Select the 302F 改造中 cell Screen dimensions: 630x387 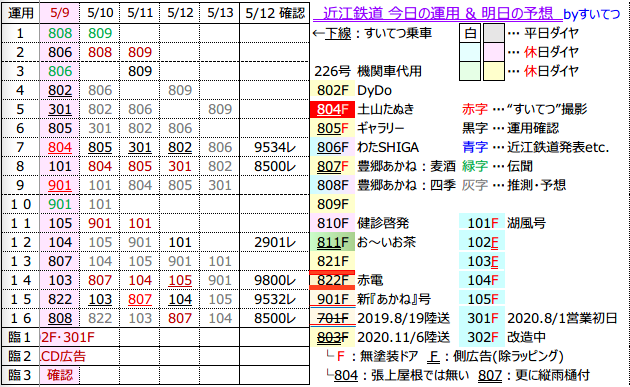pyautogui.click(x=482, y=337)
